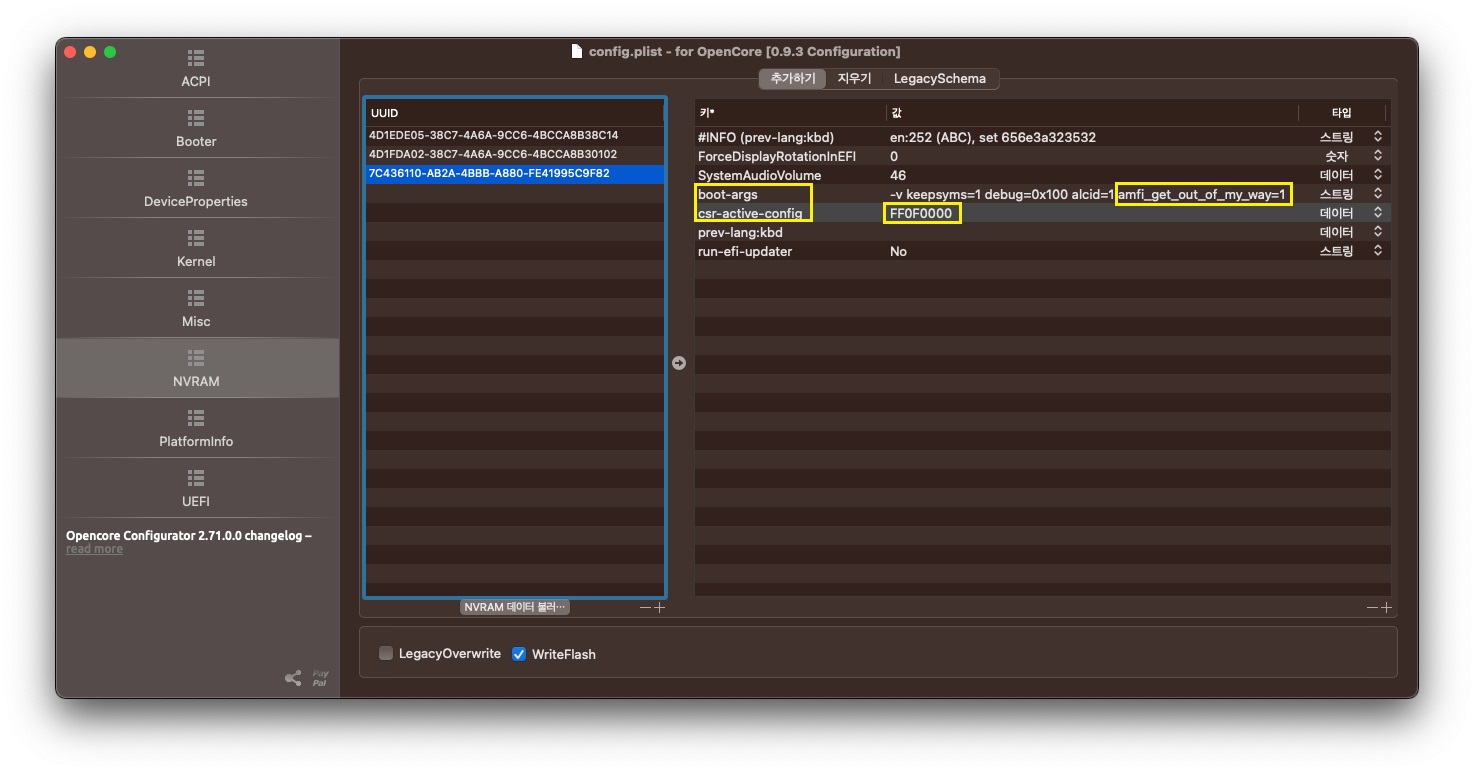The image size is (1474, 772).
Task: Open the UEFI section in sidebar
Action: coord(196,488)
